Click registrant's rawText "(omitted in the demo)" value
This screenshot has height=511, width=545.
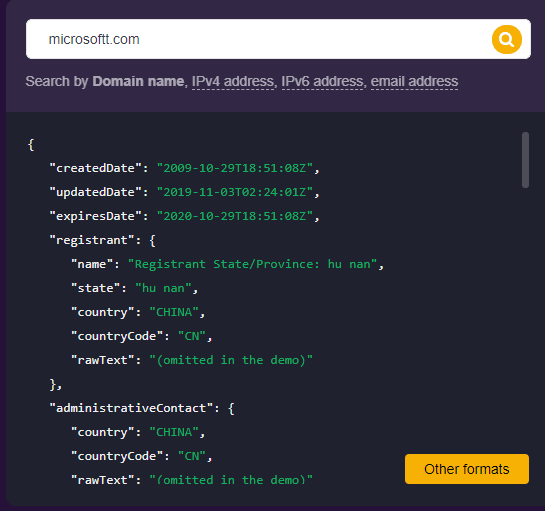231,360
